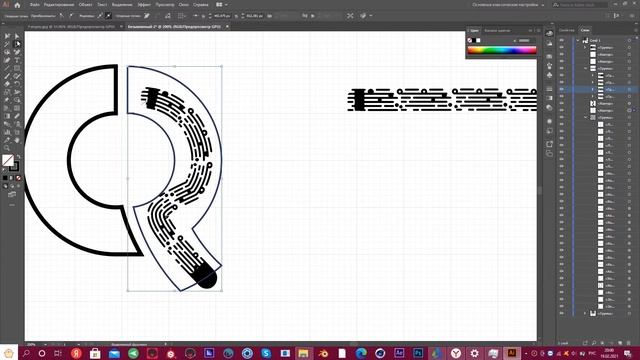Click target circle of highlighted sublayer

[629, 89]
